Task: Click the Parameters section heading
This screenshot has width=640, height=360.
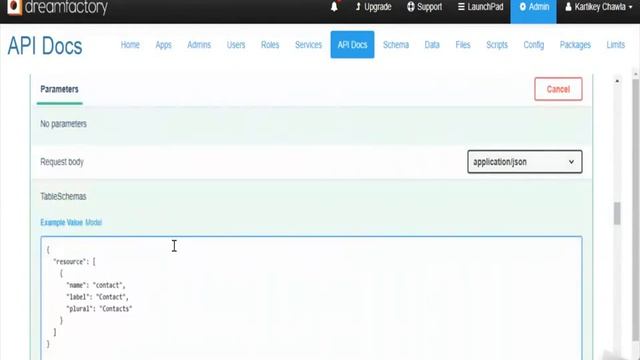Action: tap(60, 89)
